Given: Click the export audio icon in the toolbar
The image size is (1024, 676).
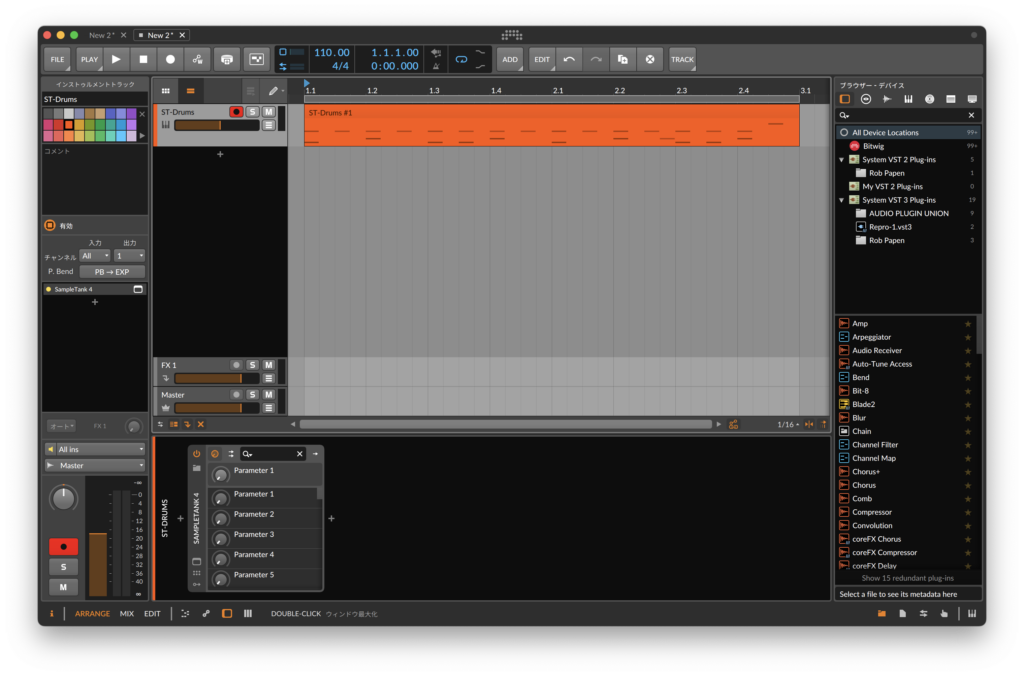Looking at the screenshot, I should [227, 59].
